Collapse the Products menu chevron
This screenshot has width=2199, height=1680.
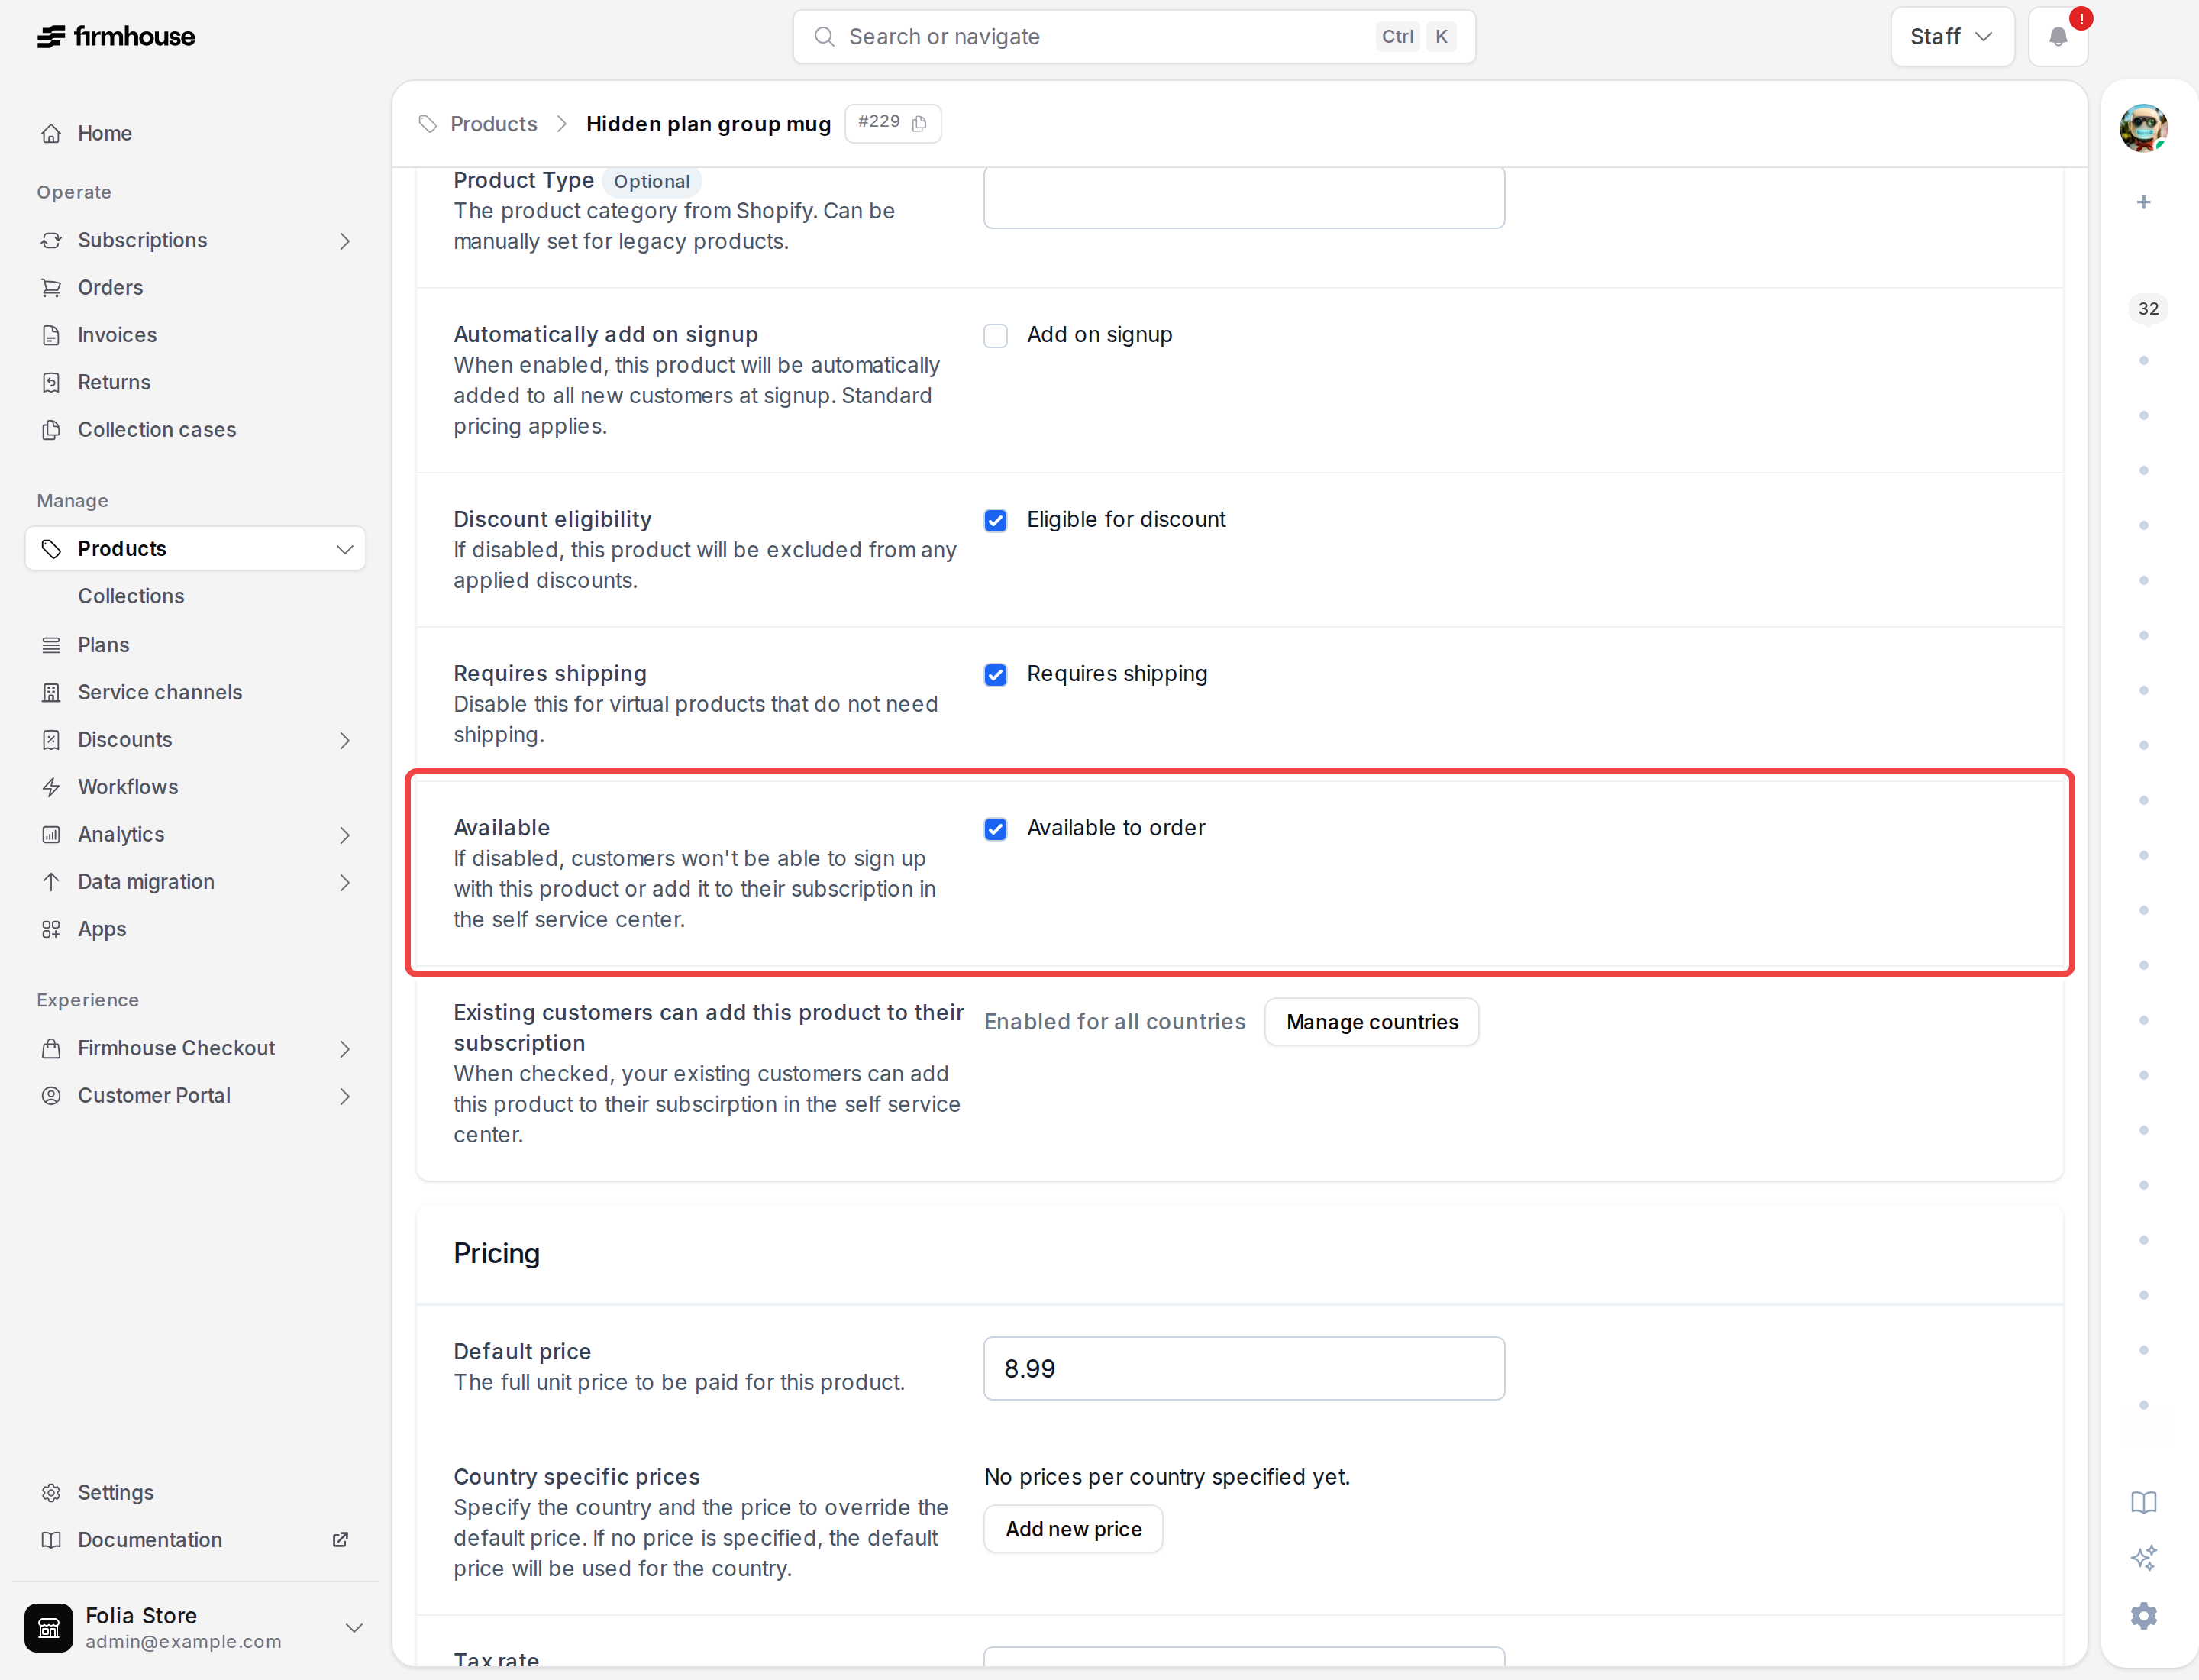click(344, 549)
